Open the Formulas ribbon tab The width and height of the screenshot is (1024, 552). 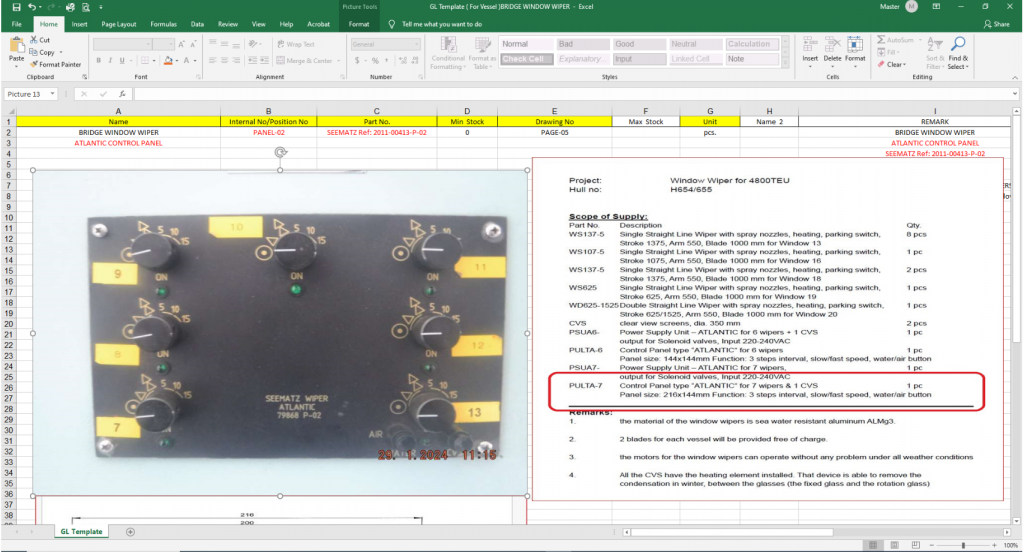click(x=163, y=23)
